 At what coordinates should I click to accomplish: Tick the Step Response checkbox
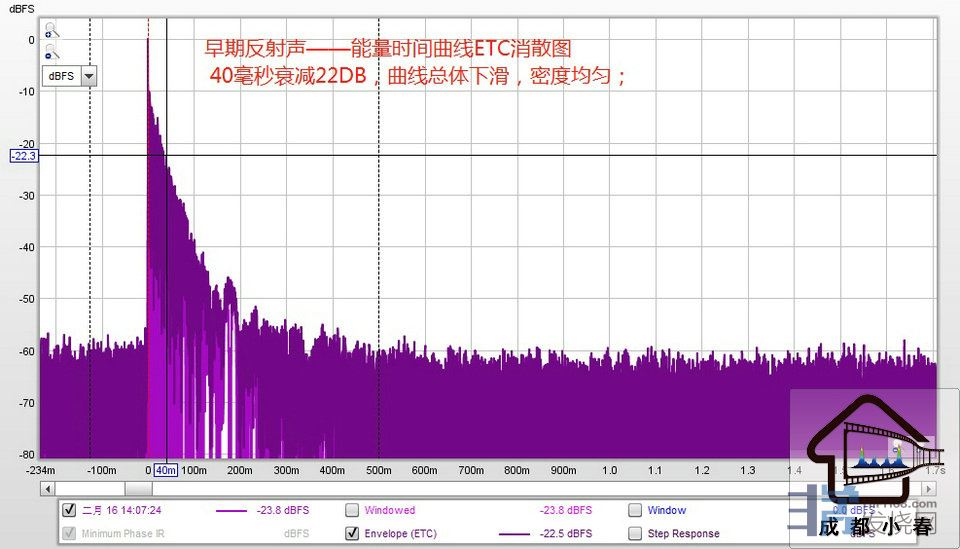[x=635, y=534]
